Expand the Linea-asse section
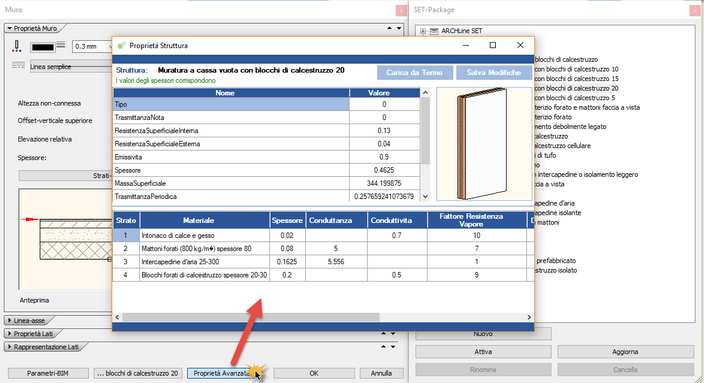 (x=9, y=321)
